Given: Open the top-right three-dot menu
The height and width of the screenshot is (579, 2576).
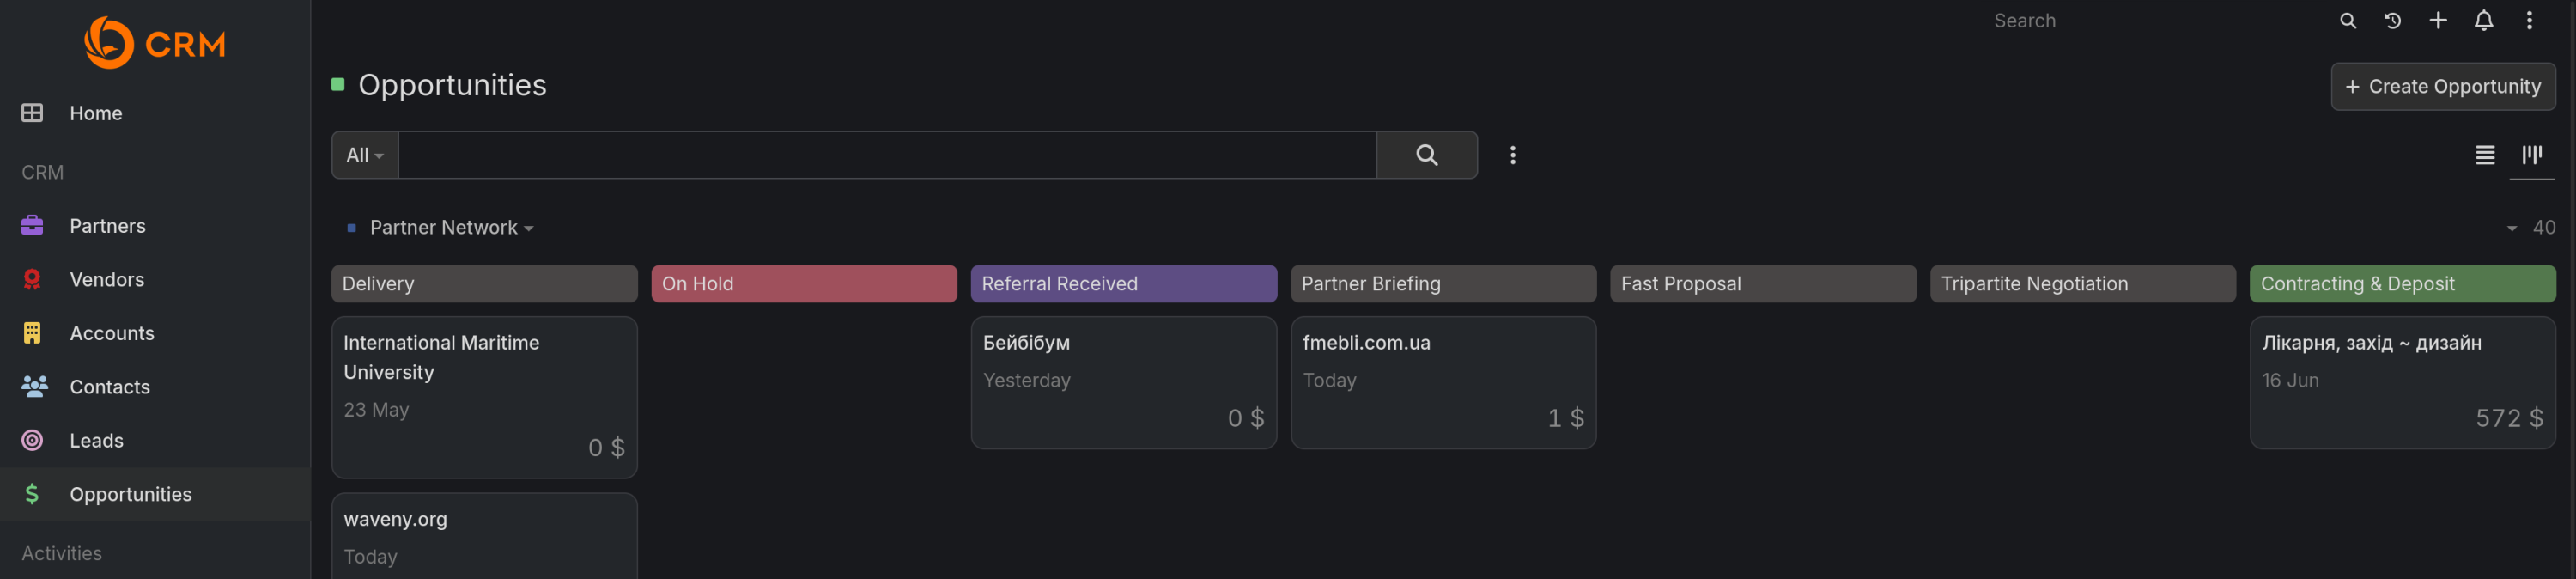Looking at the screenshot, I should 2529,21.
